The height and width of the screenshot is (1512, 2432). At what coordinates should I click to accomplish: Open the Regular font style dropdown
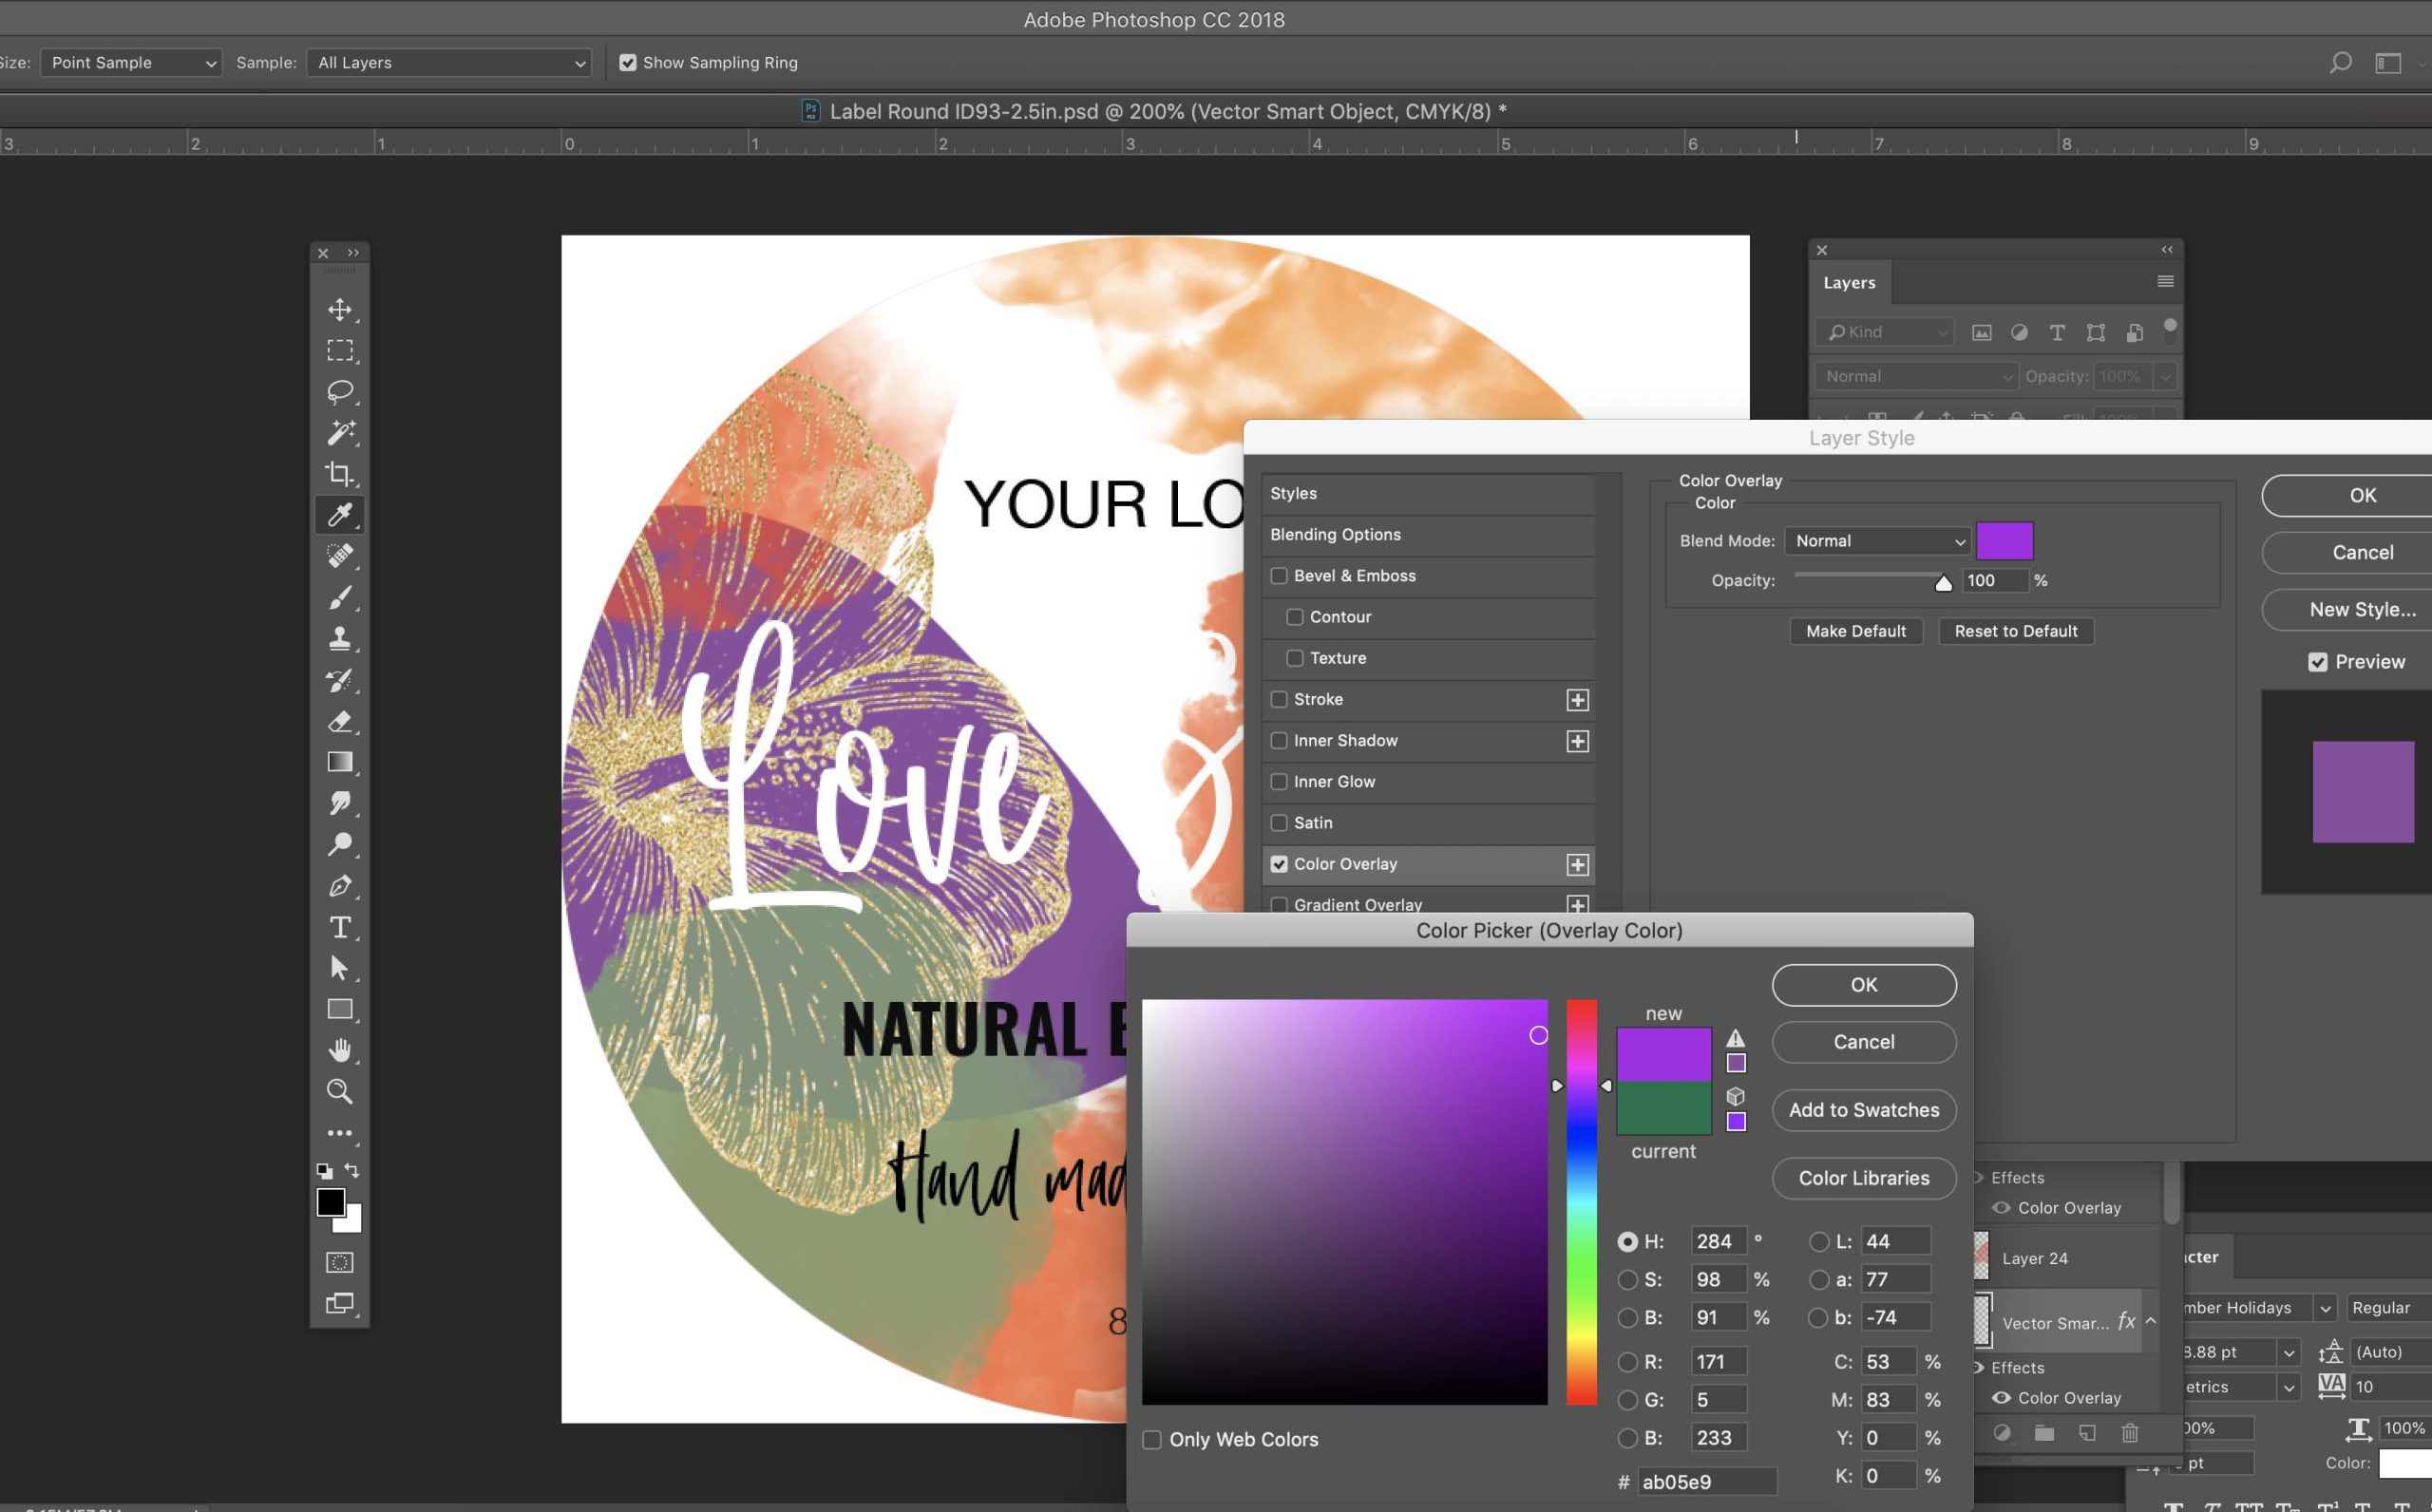pos(2388,1308)
